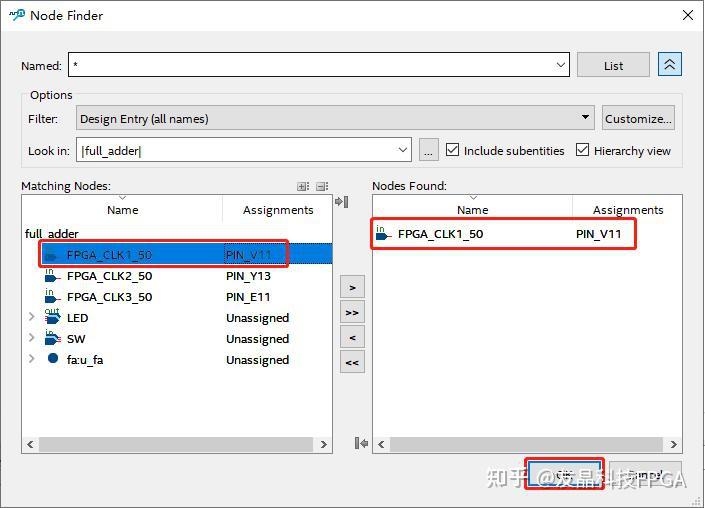Screen dimensions: 705x508
Task: Select the LED node name
Action: click(x=77, y=318)
